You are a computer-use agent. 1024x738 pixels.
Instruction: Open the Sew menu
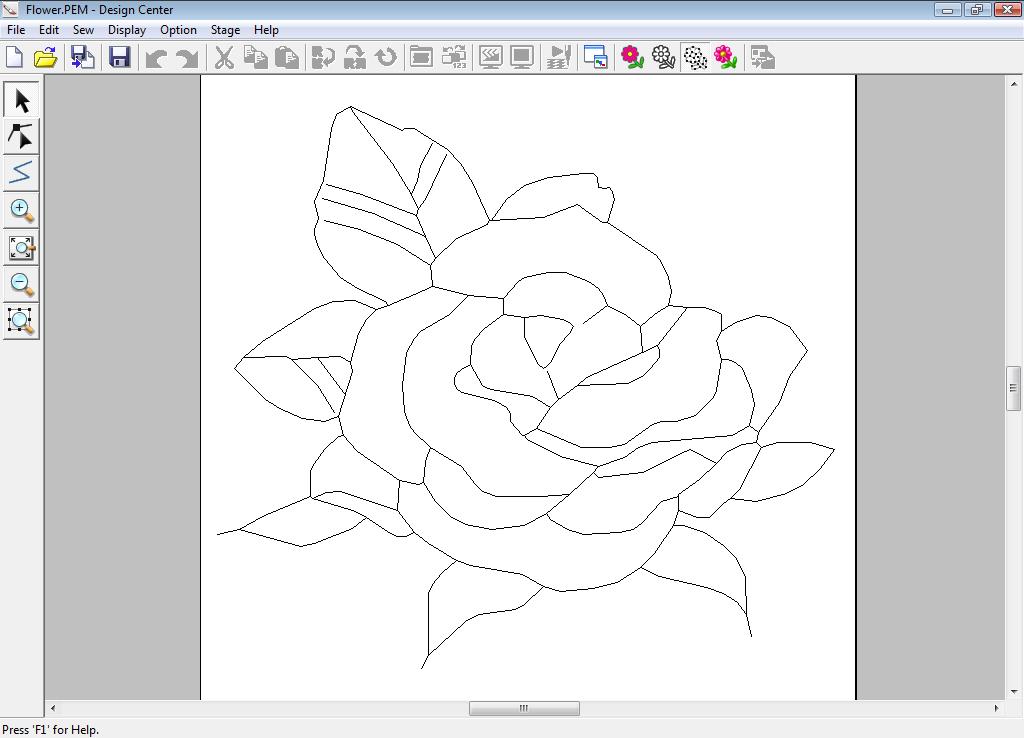[x=83, y=30]
